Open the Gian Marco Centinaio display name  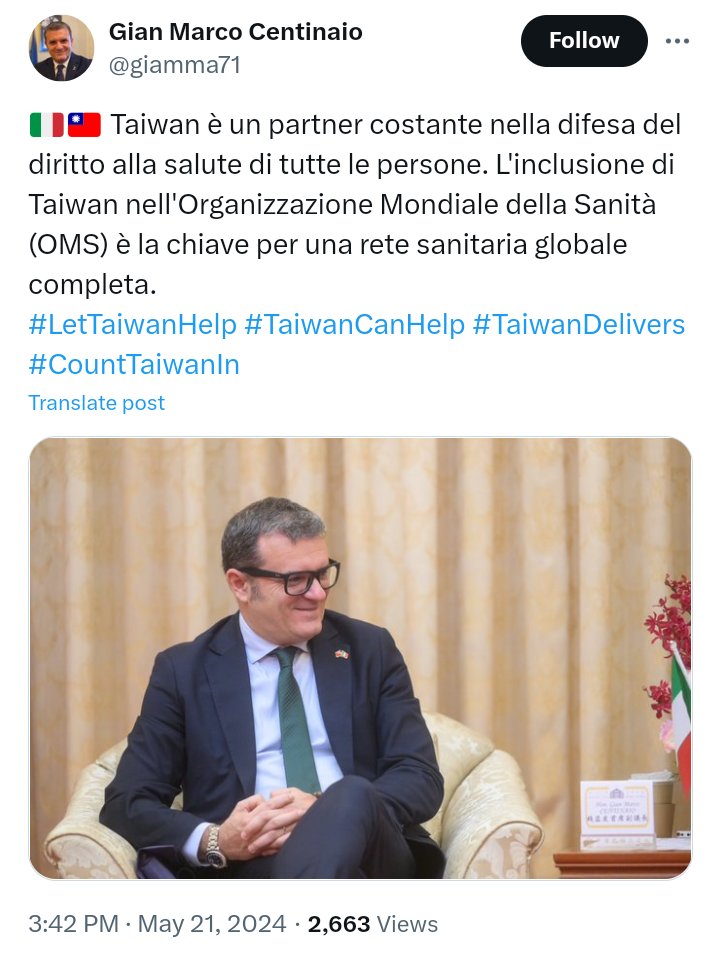coord(235,32)
